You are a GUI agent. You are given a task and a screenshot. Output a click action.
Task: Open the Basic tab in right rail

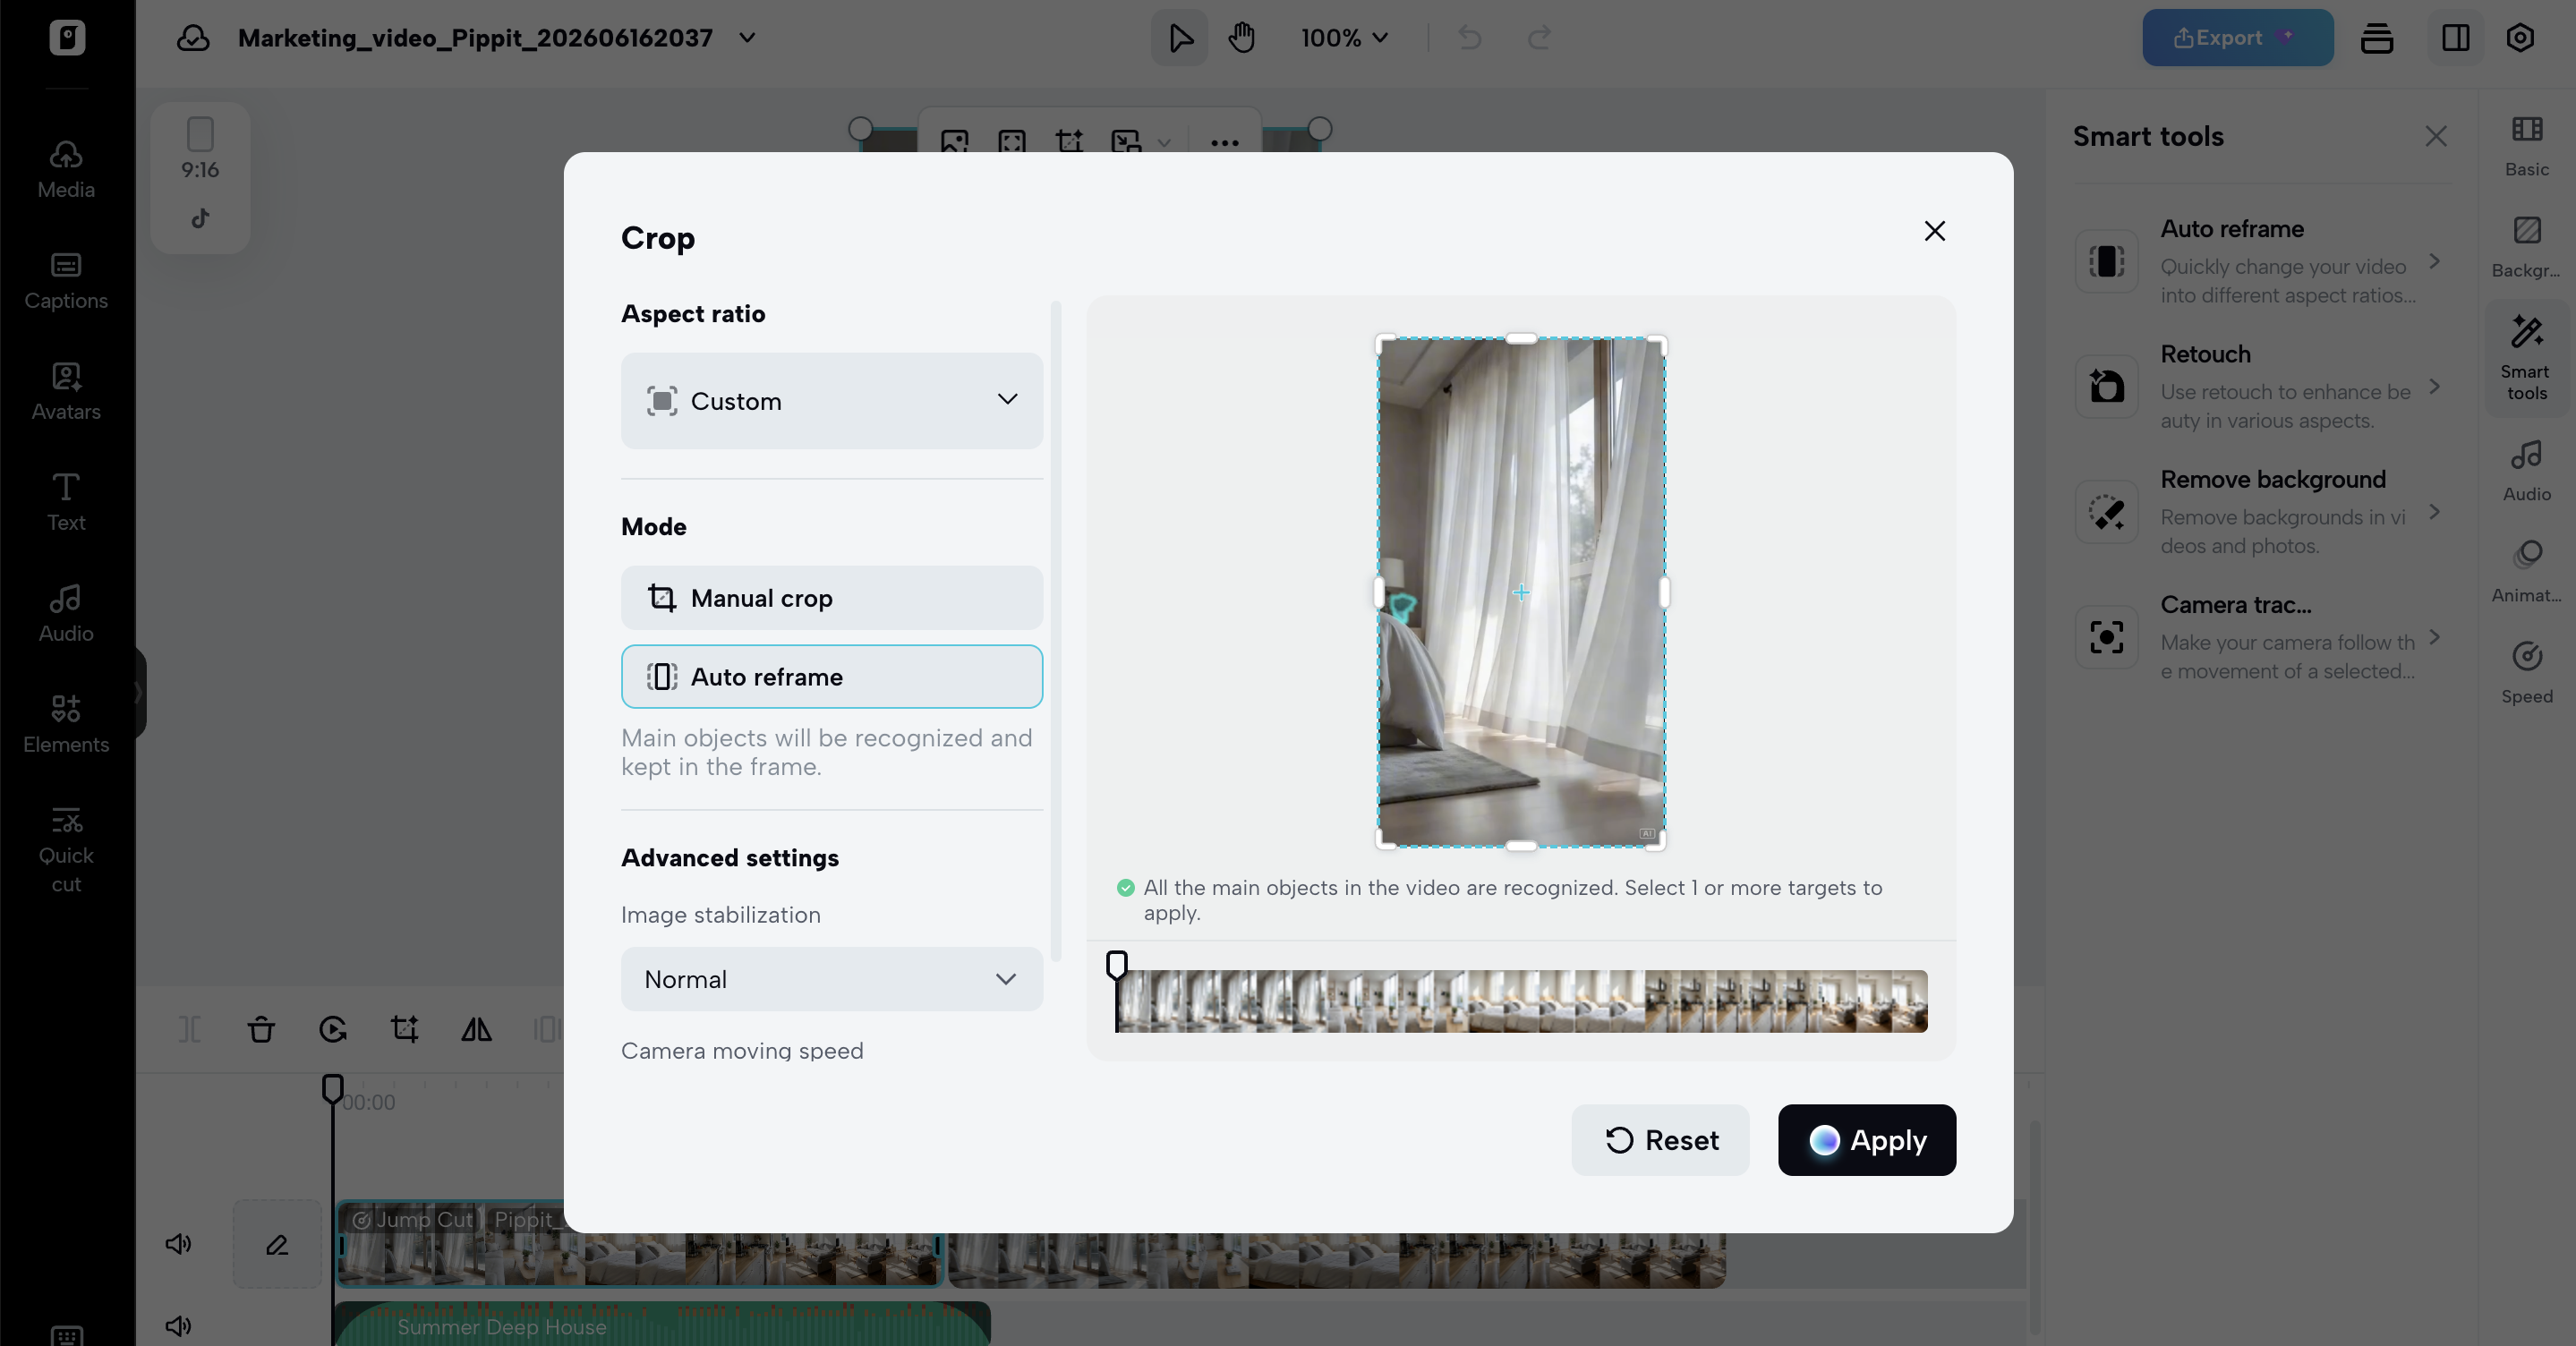2527,146
